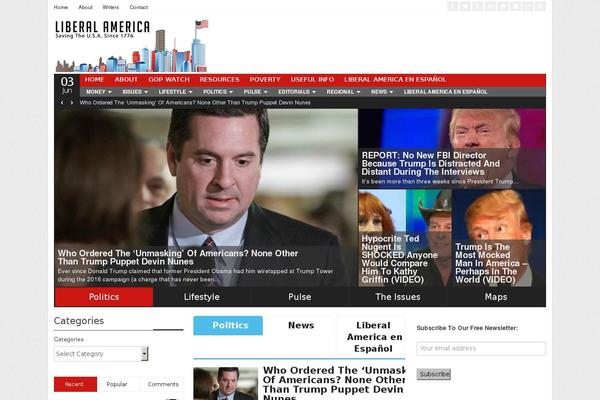The height and width of the screenshot is (400, 600).
Task: Switch to Liberal America en Español content tab
Action: tap(374, 337)
